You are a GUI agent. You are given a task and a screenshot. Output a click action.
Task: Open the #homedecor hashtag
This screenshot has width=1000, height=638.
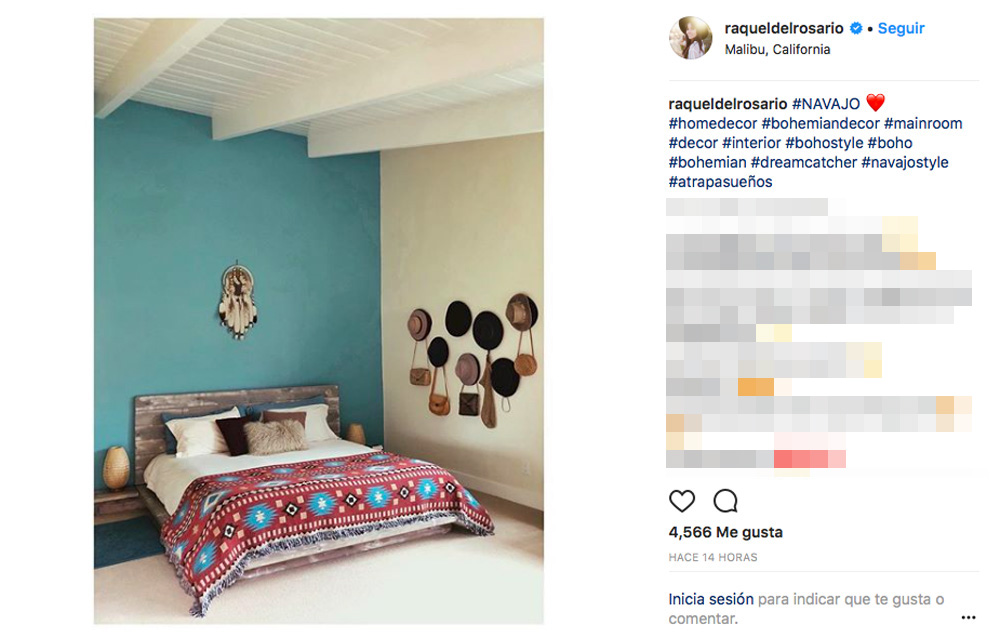712,123
